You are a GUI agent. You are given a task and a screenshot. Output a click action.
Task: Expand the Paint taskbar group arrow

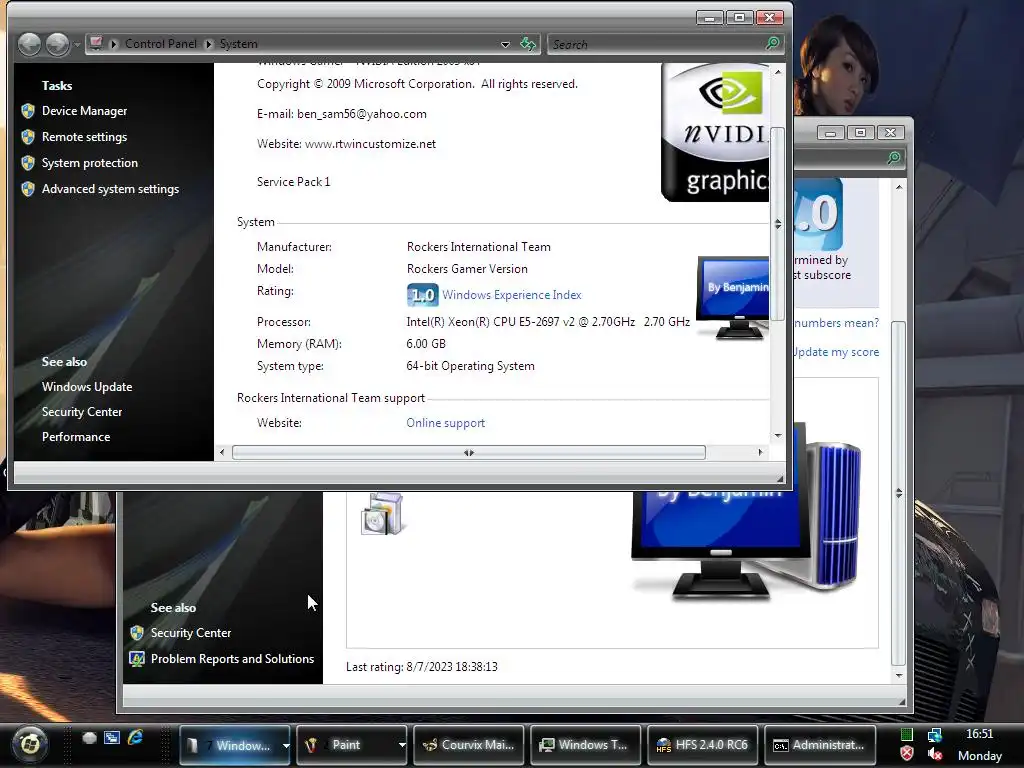tap(402, 745)
